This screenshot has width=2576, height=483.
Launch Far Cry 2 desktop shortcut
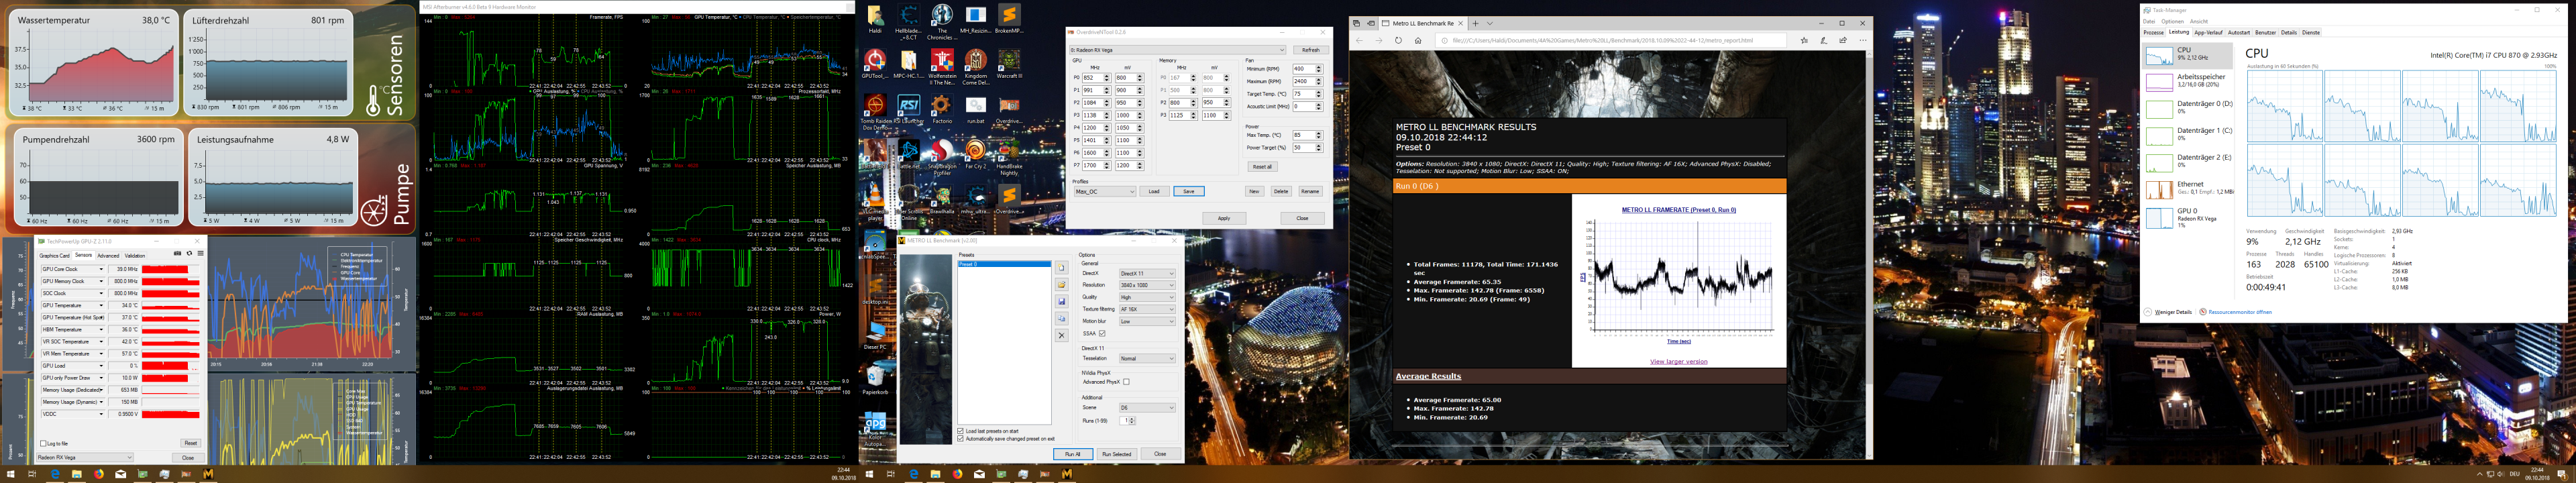click(976, 153)
